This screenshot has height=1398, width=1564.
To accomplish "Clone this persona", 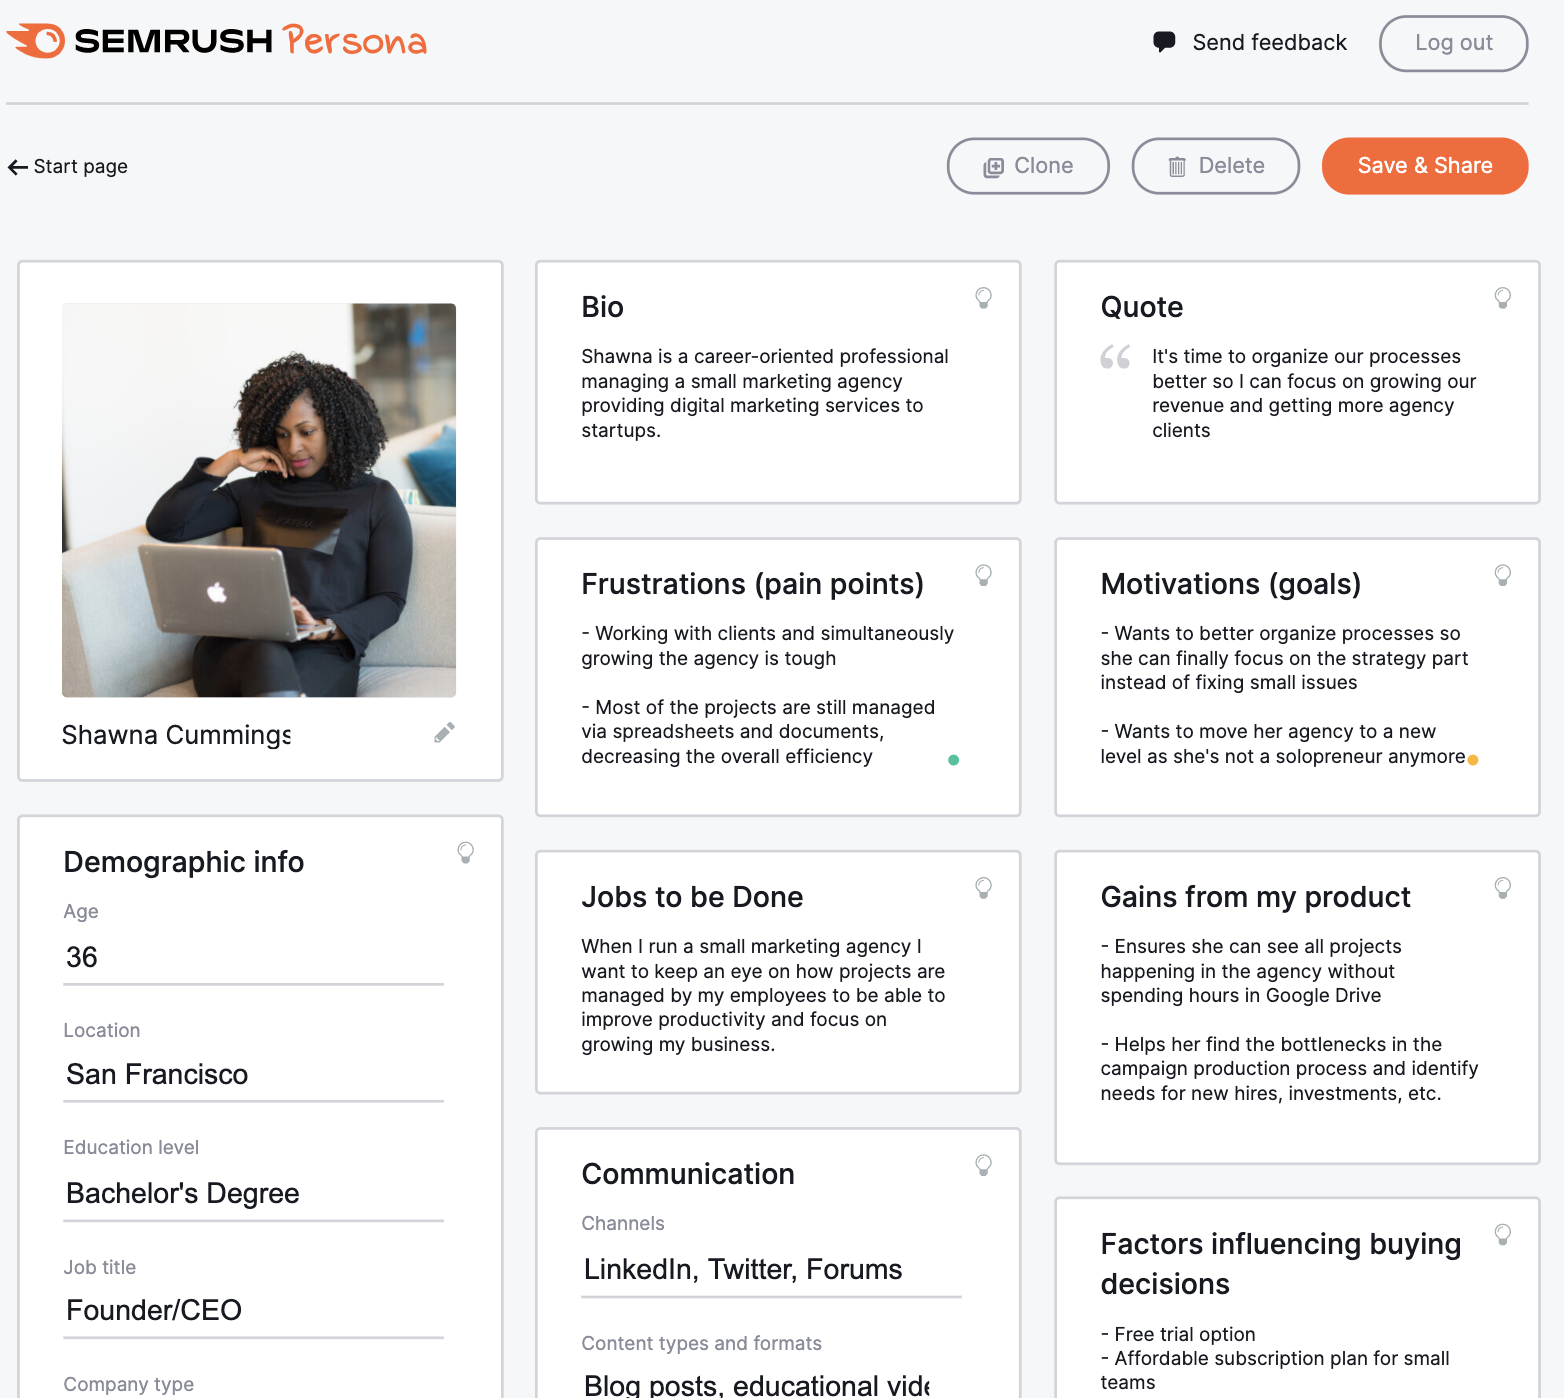I will tap(1028, 166).
